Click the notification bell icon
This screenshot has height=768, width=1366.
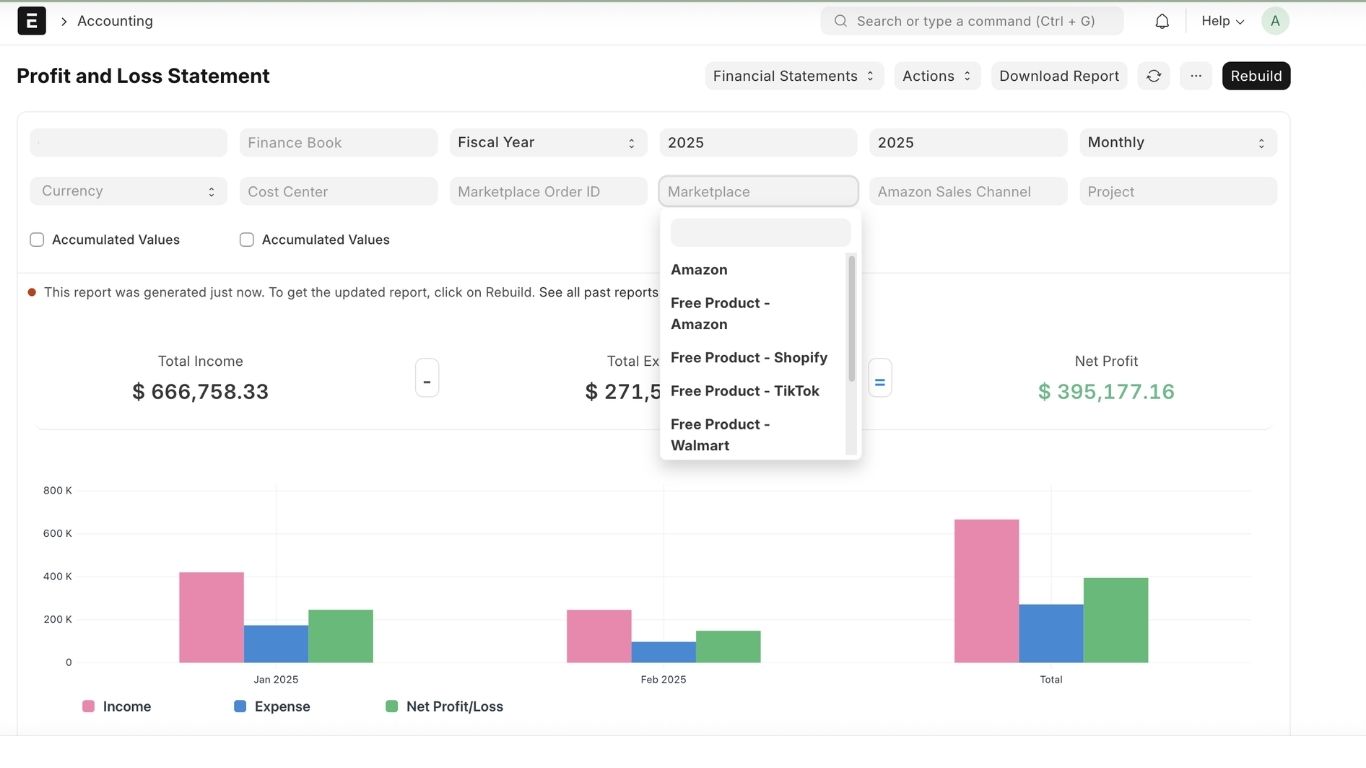pyautogui.click(x=1161, y=20)
